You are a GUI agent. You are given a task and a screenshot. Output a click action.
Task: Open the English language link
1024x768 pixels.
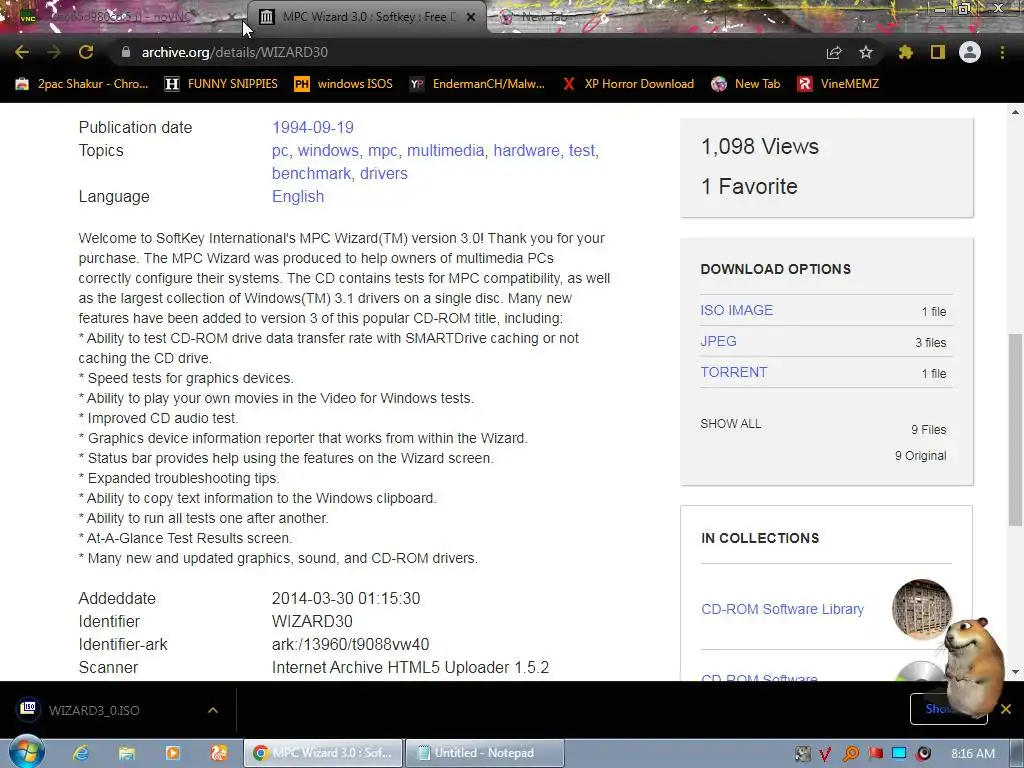[x=298, y=197]
